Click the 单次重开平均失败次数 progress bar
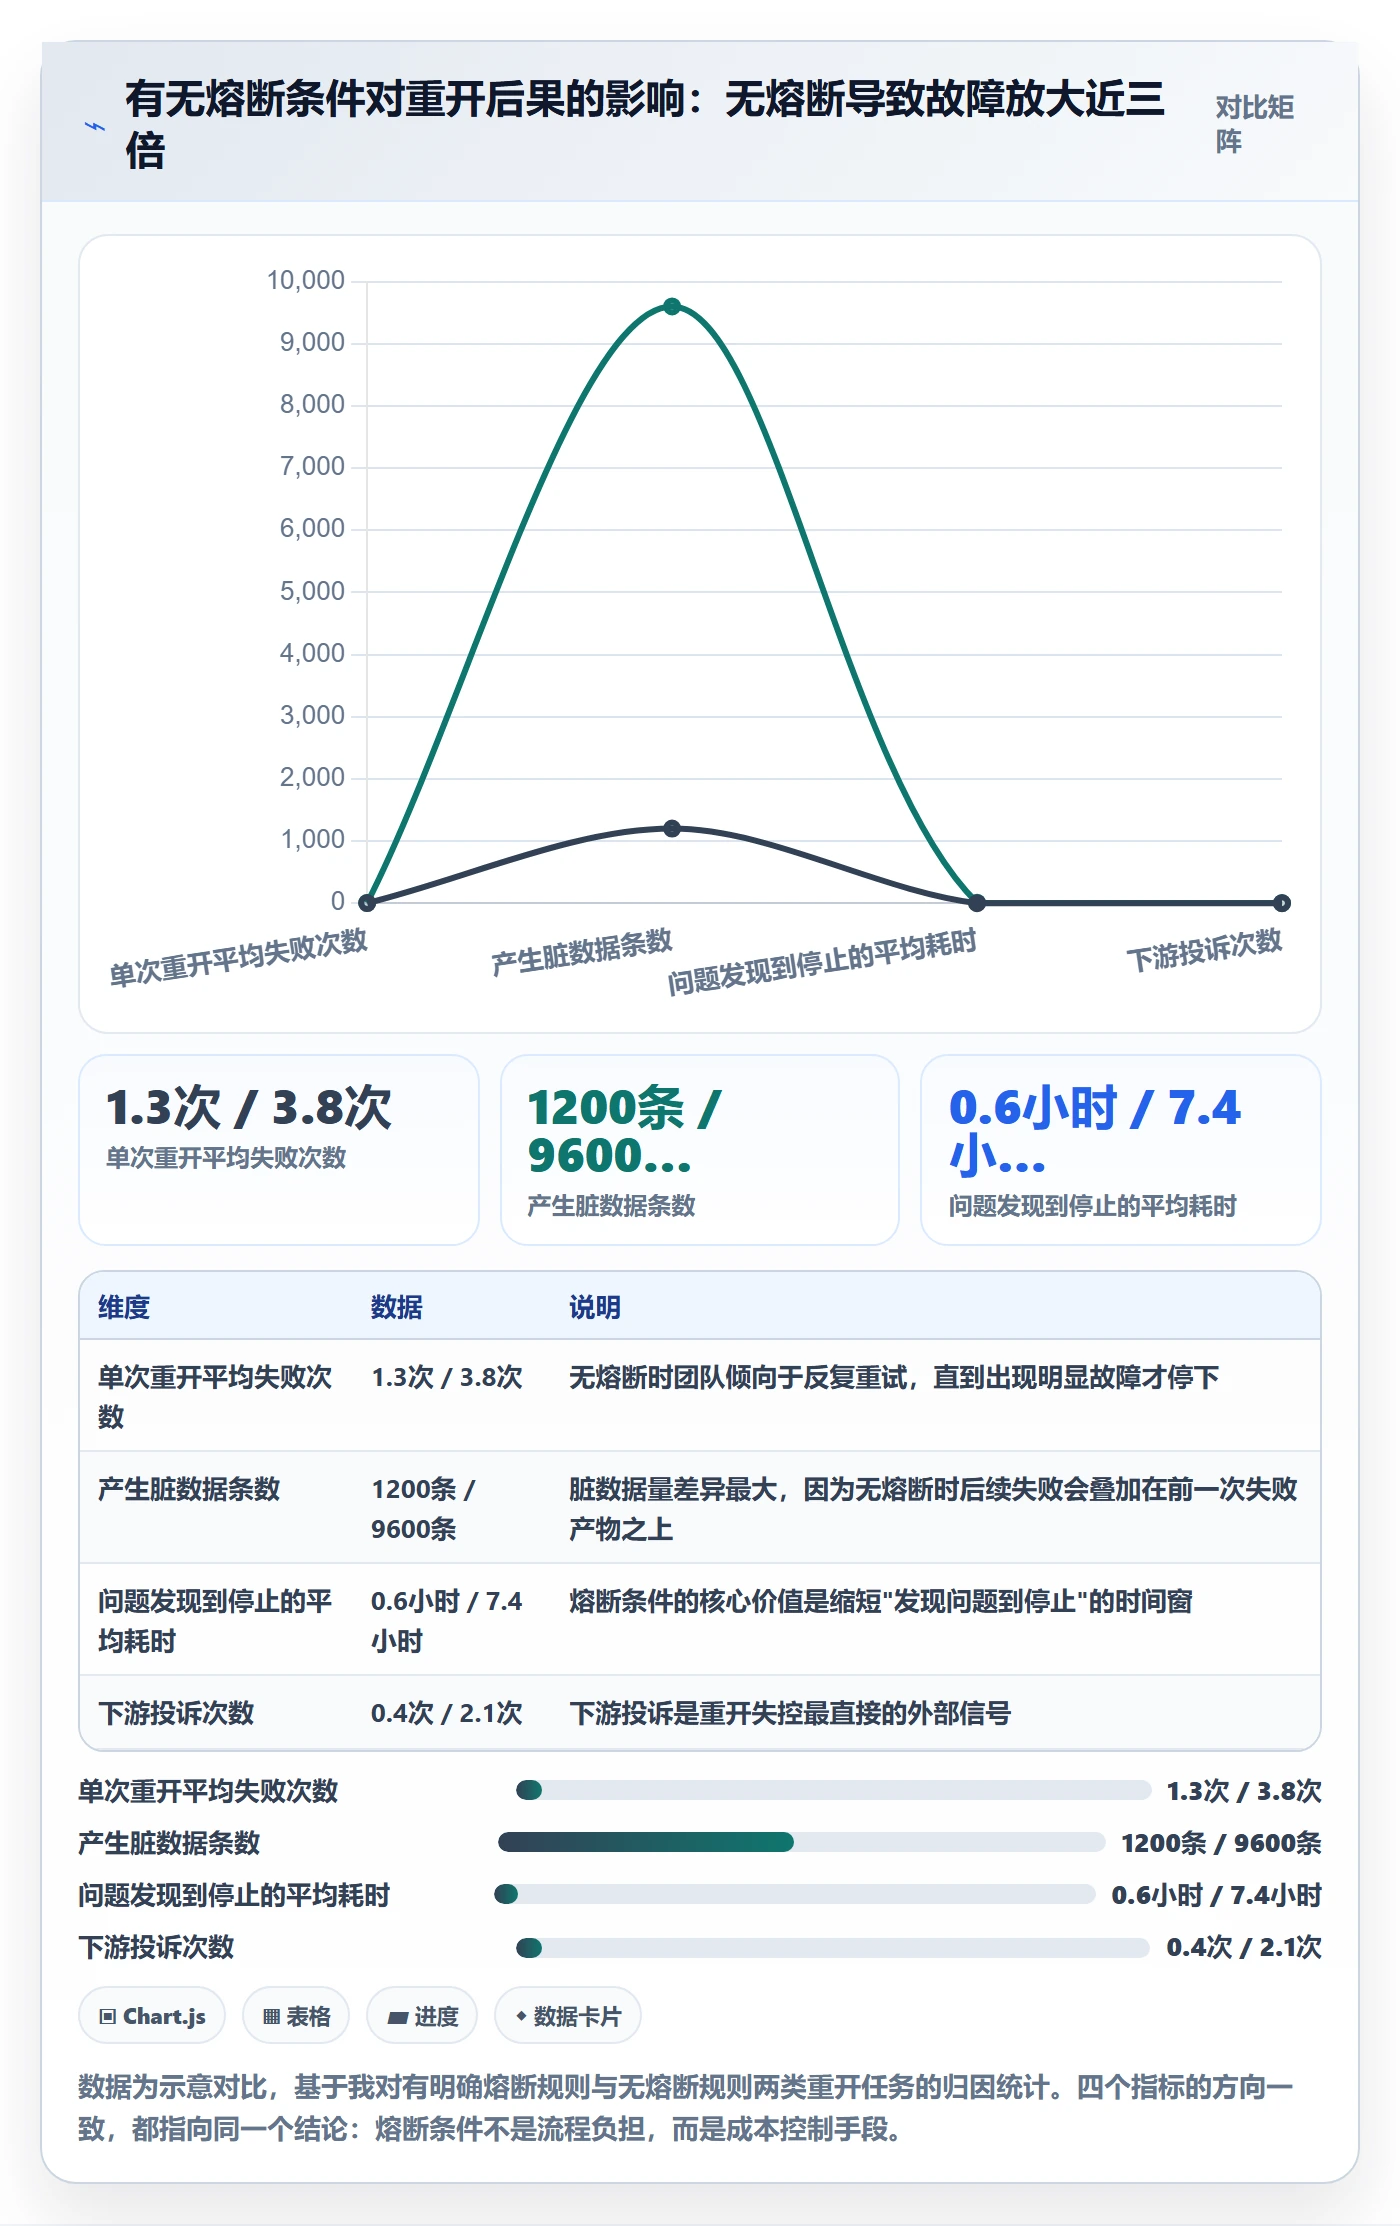The image size is (1400, 2226). [x=834, y=1790]
